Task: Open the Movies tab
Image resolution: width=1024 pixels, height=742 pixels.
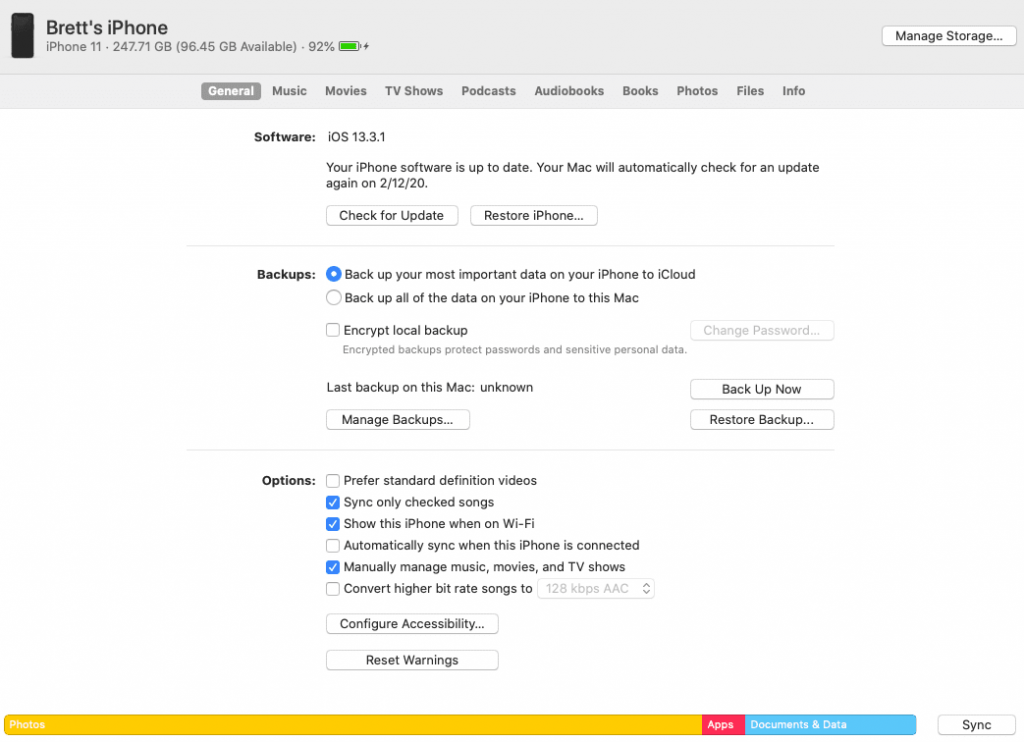Action: pyautogui.click(x=345, y=91)
